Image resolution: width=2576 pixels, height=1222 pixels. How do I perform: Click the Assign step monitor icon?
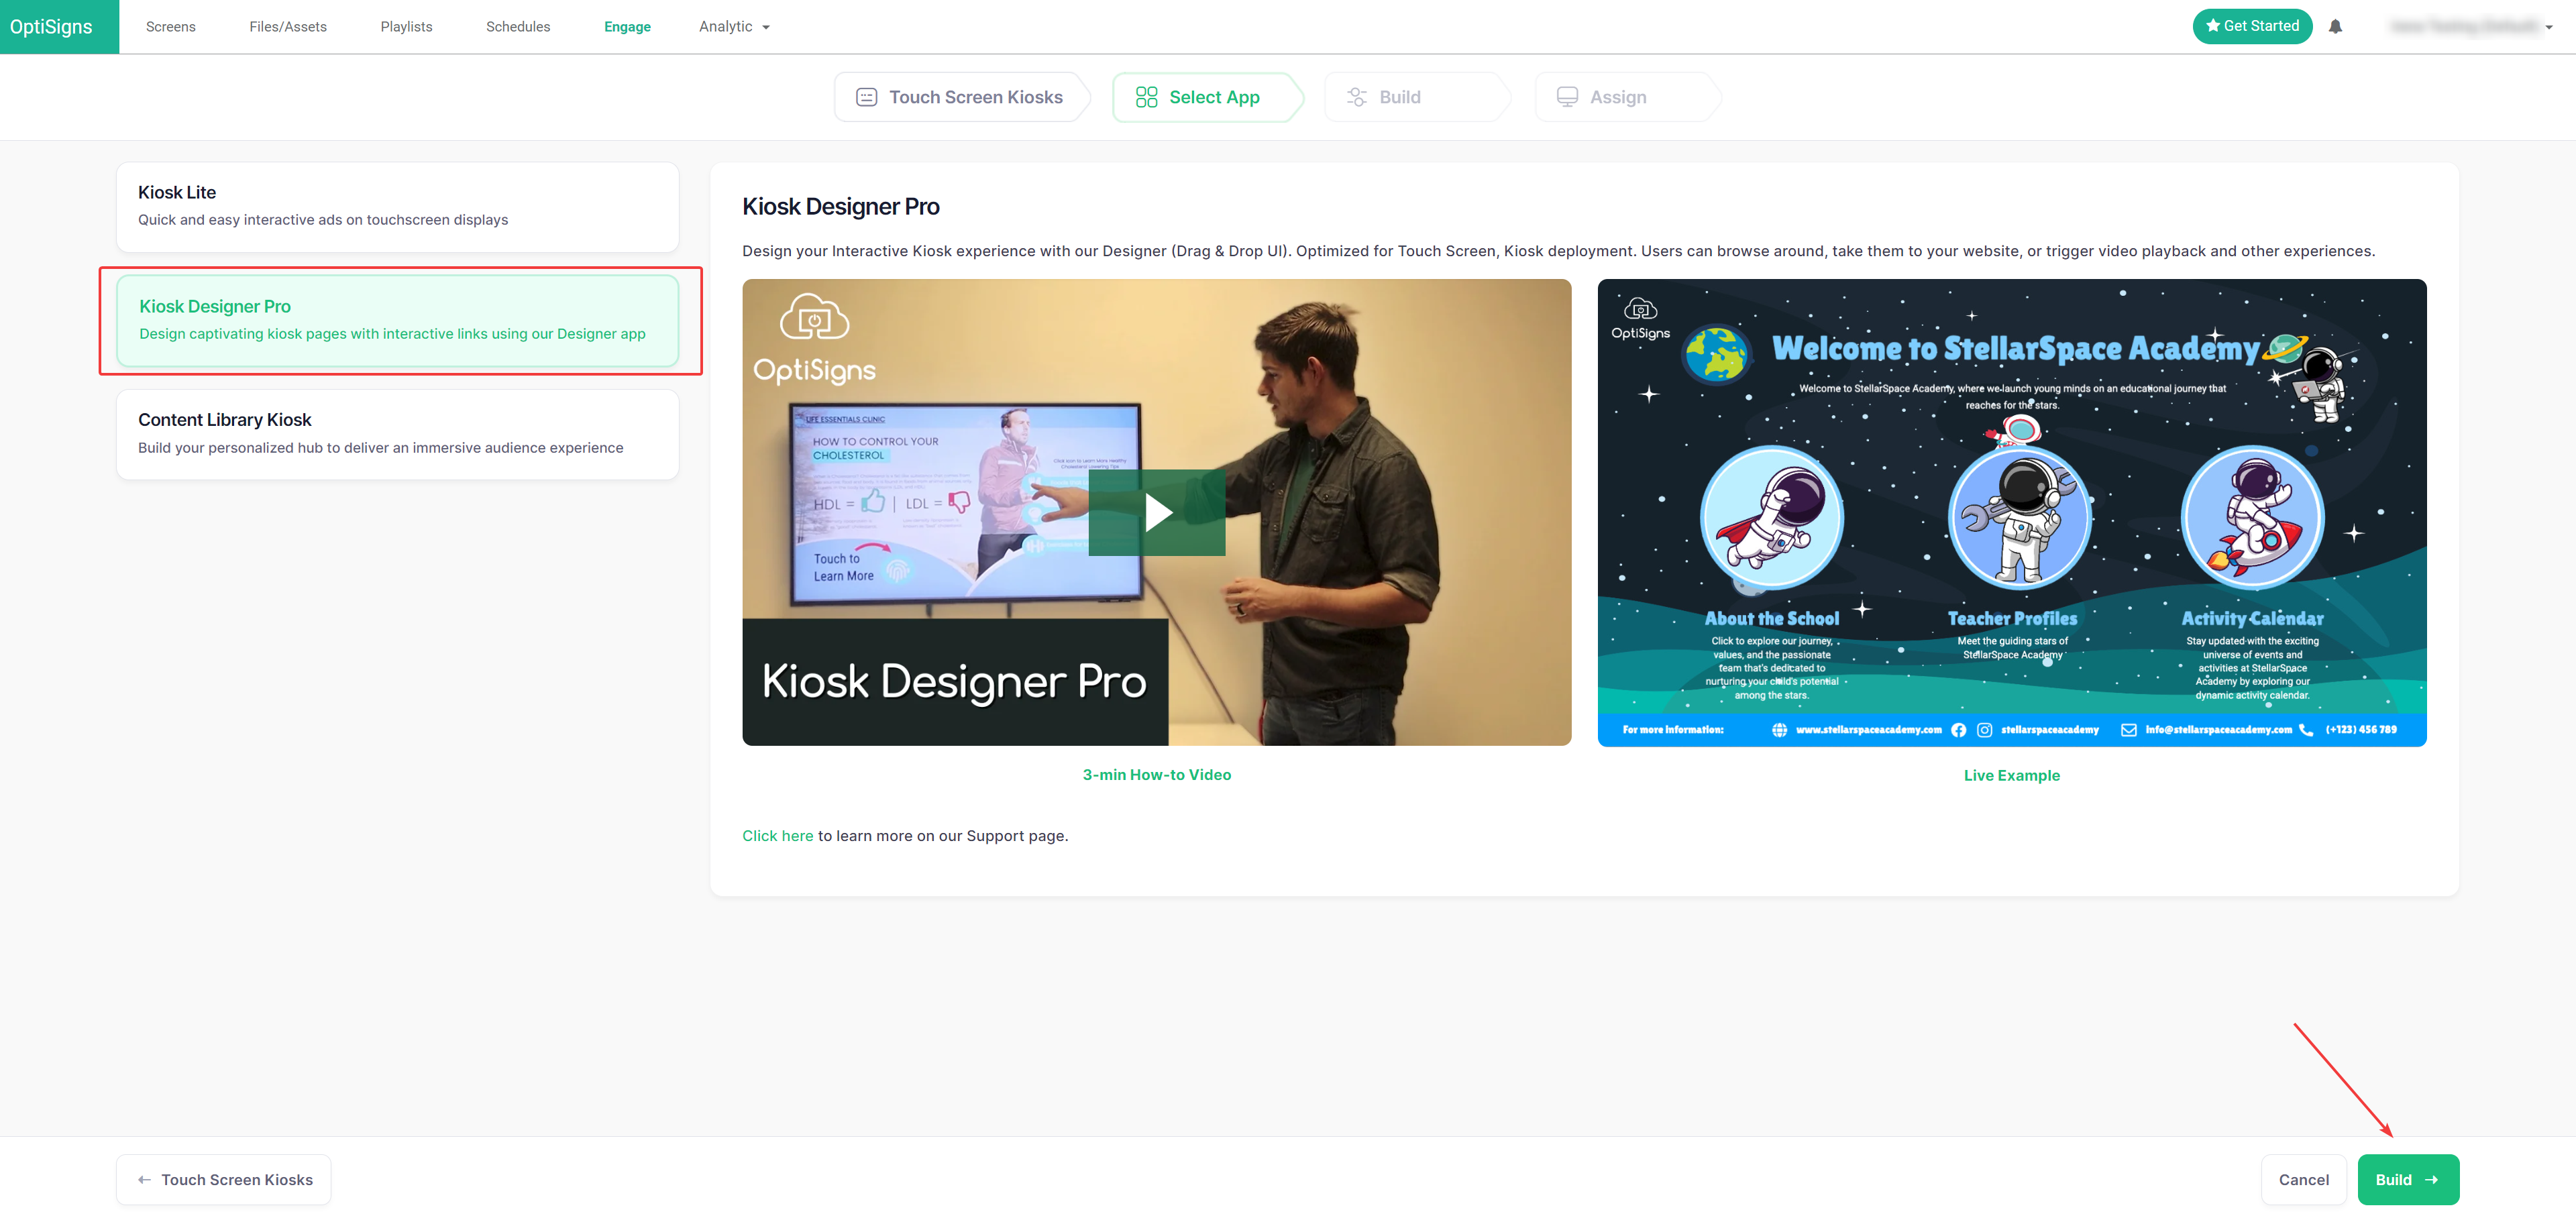pos(1567,97)
